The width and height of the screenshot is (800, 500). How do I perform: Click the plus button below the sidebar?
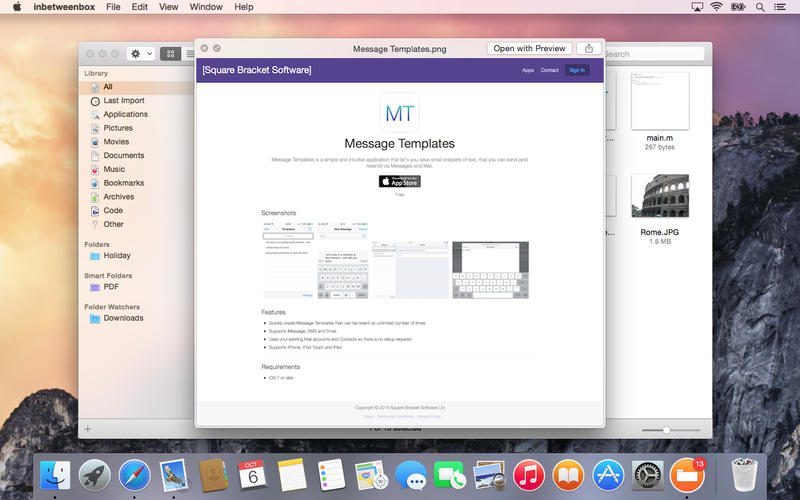pyautogui.click(x=88, y=429)
